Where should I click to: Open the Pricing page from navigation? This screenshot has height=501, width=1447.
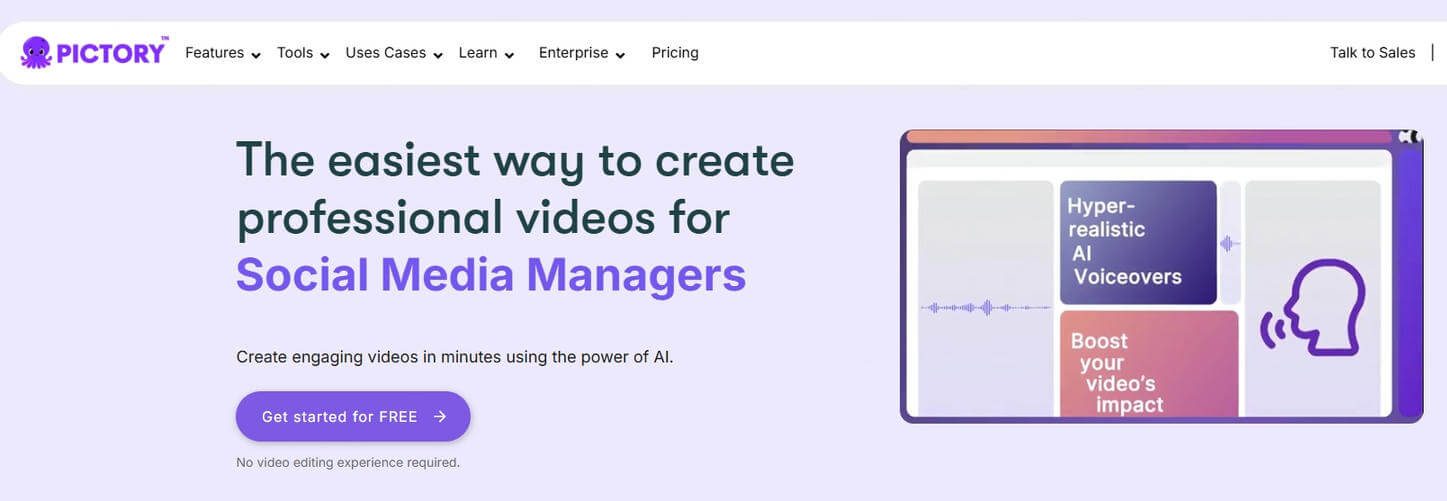point(675,53)
